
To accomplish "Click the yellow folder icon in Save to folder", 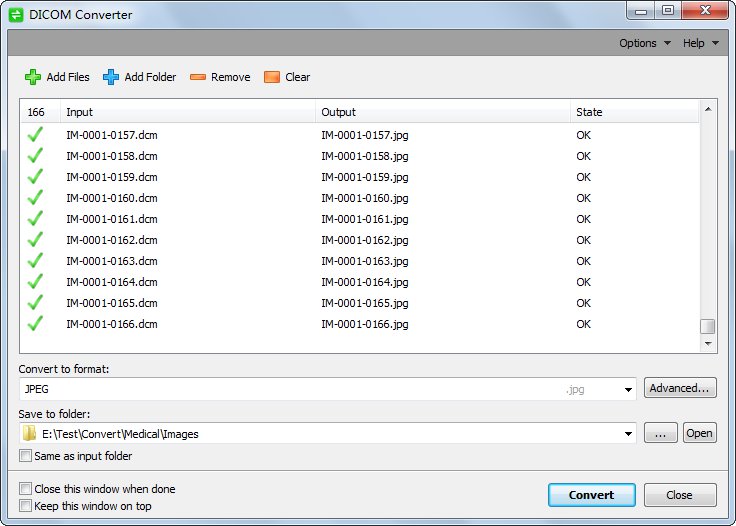I will [30, 433].
